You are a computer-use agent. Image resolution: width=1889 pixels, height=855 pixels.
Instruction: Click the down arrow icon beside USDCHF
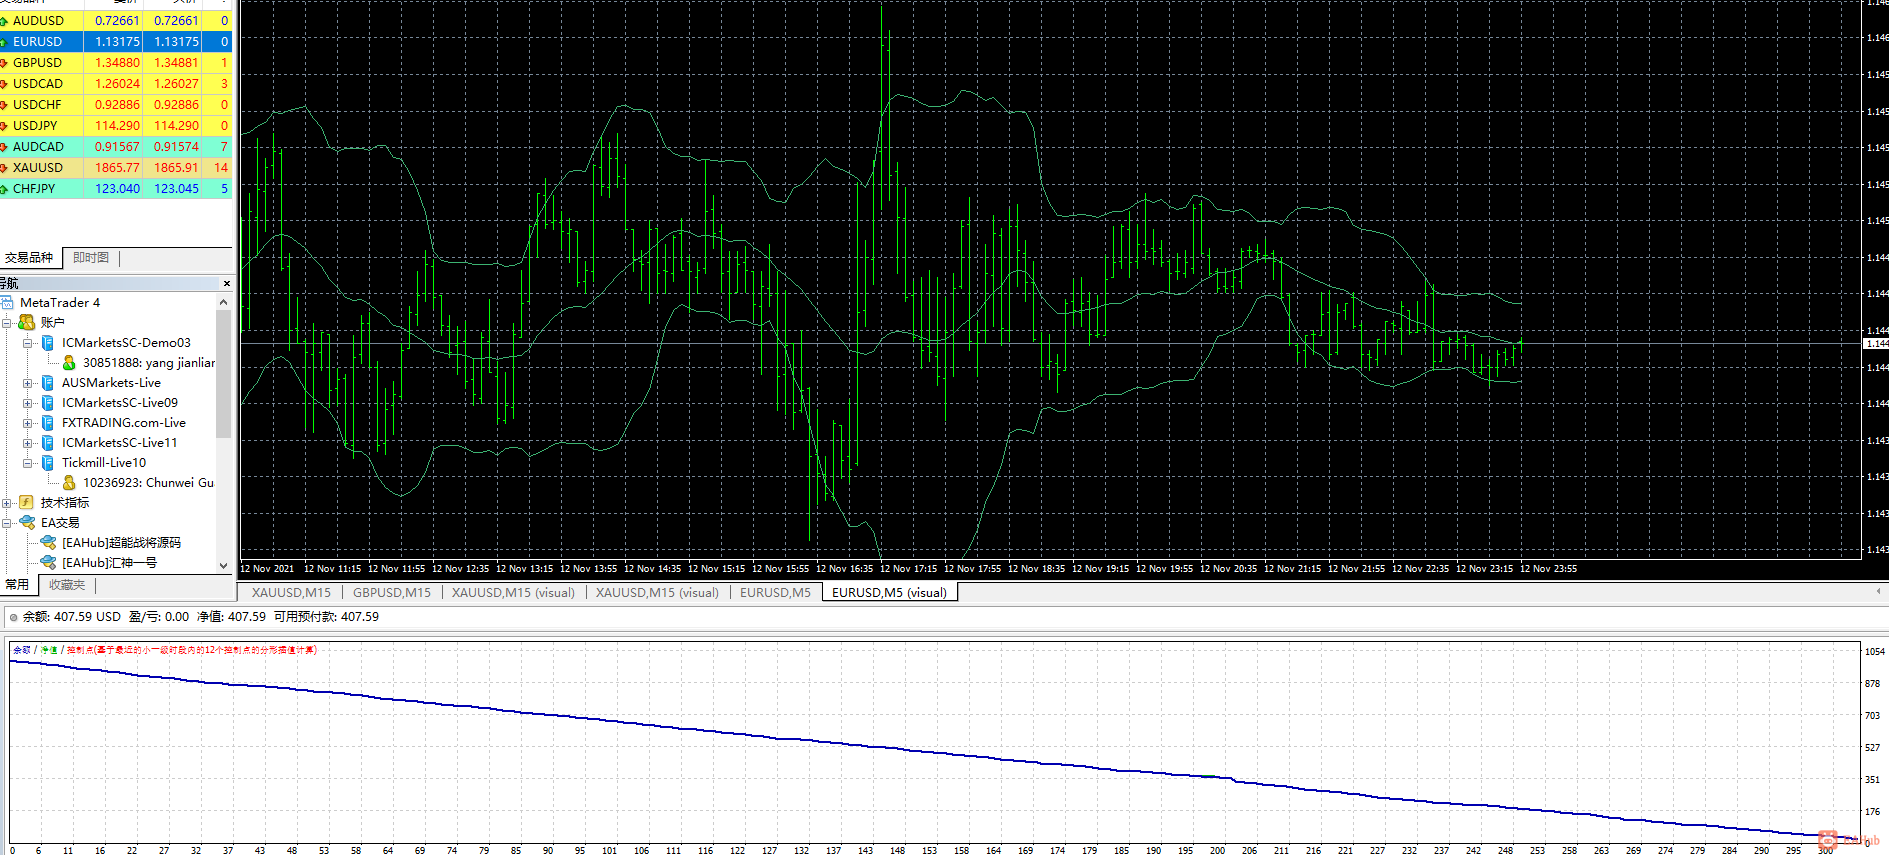(4, 105)
